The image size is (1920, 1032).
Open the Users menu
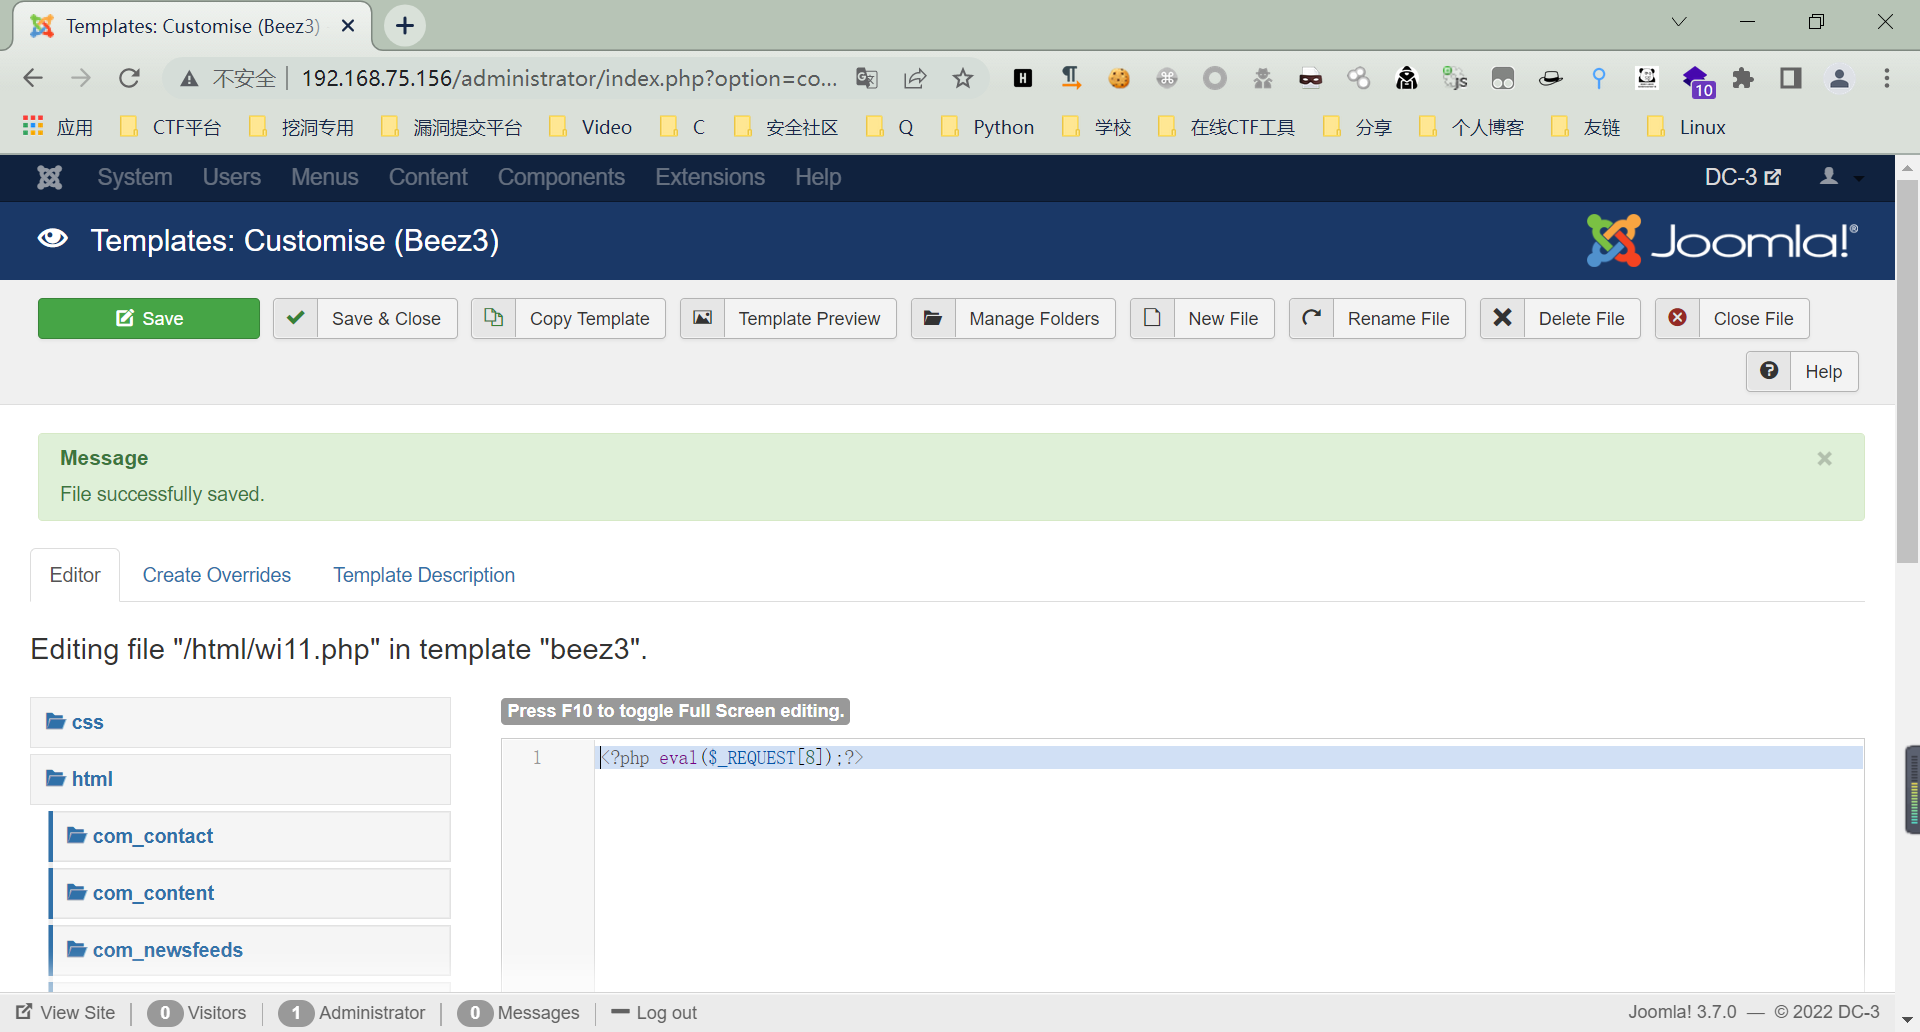(232, 177)
